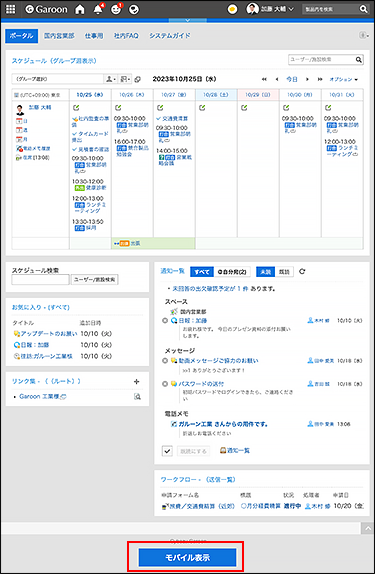Open the オプション dropdown
The width and height of the screenshot is (375, 574).
pyautogui.click(x=343, y=79)
